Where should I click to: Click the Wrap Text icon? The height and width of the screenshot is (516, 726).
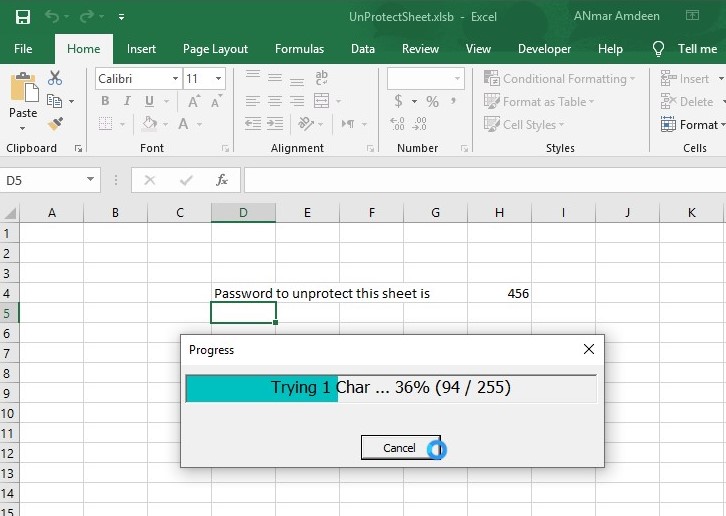click(321, 78)
